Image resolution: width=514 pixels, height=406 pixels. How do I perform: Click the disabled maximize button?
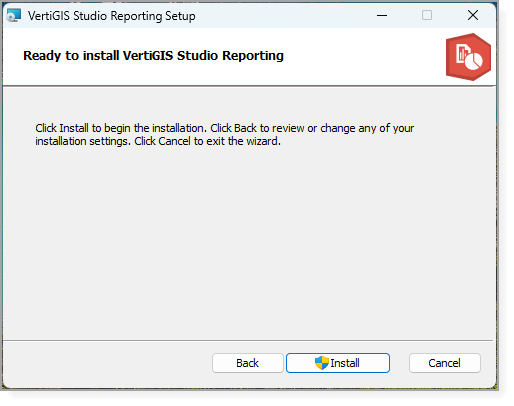click(427, 15)
